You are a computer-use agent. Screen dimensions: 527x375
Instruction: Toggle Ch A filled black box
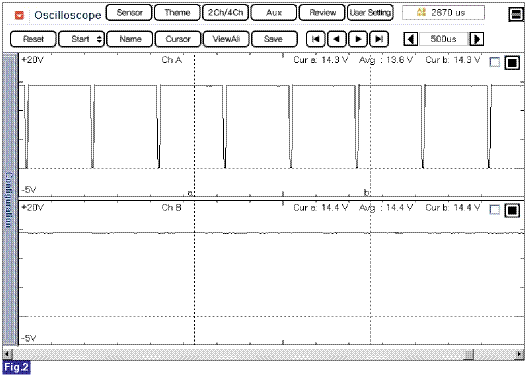pyautogui.click(x=512, y=62)
